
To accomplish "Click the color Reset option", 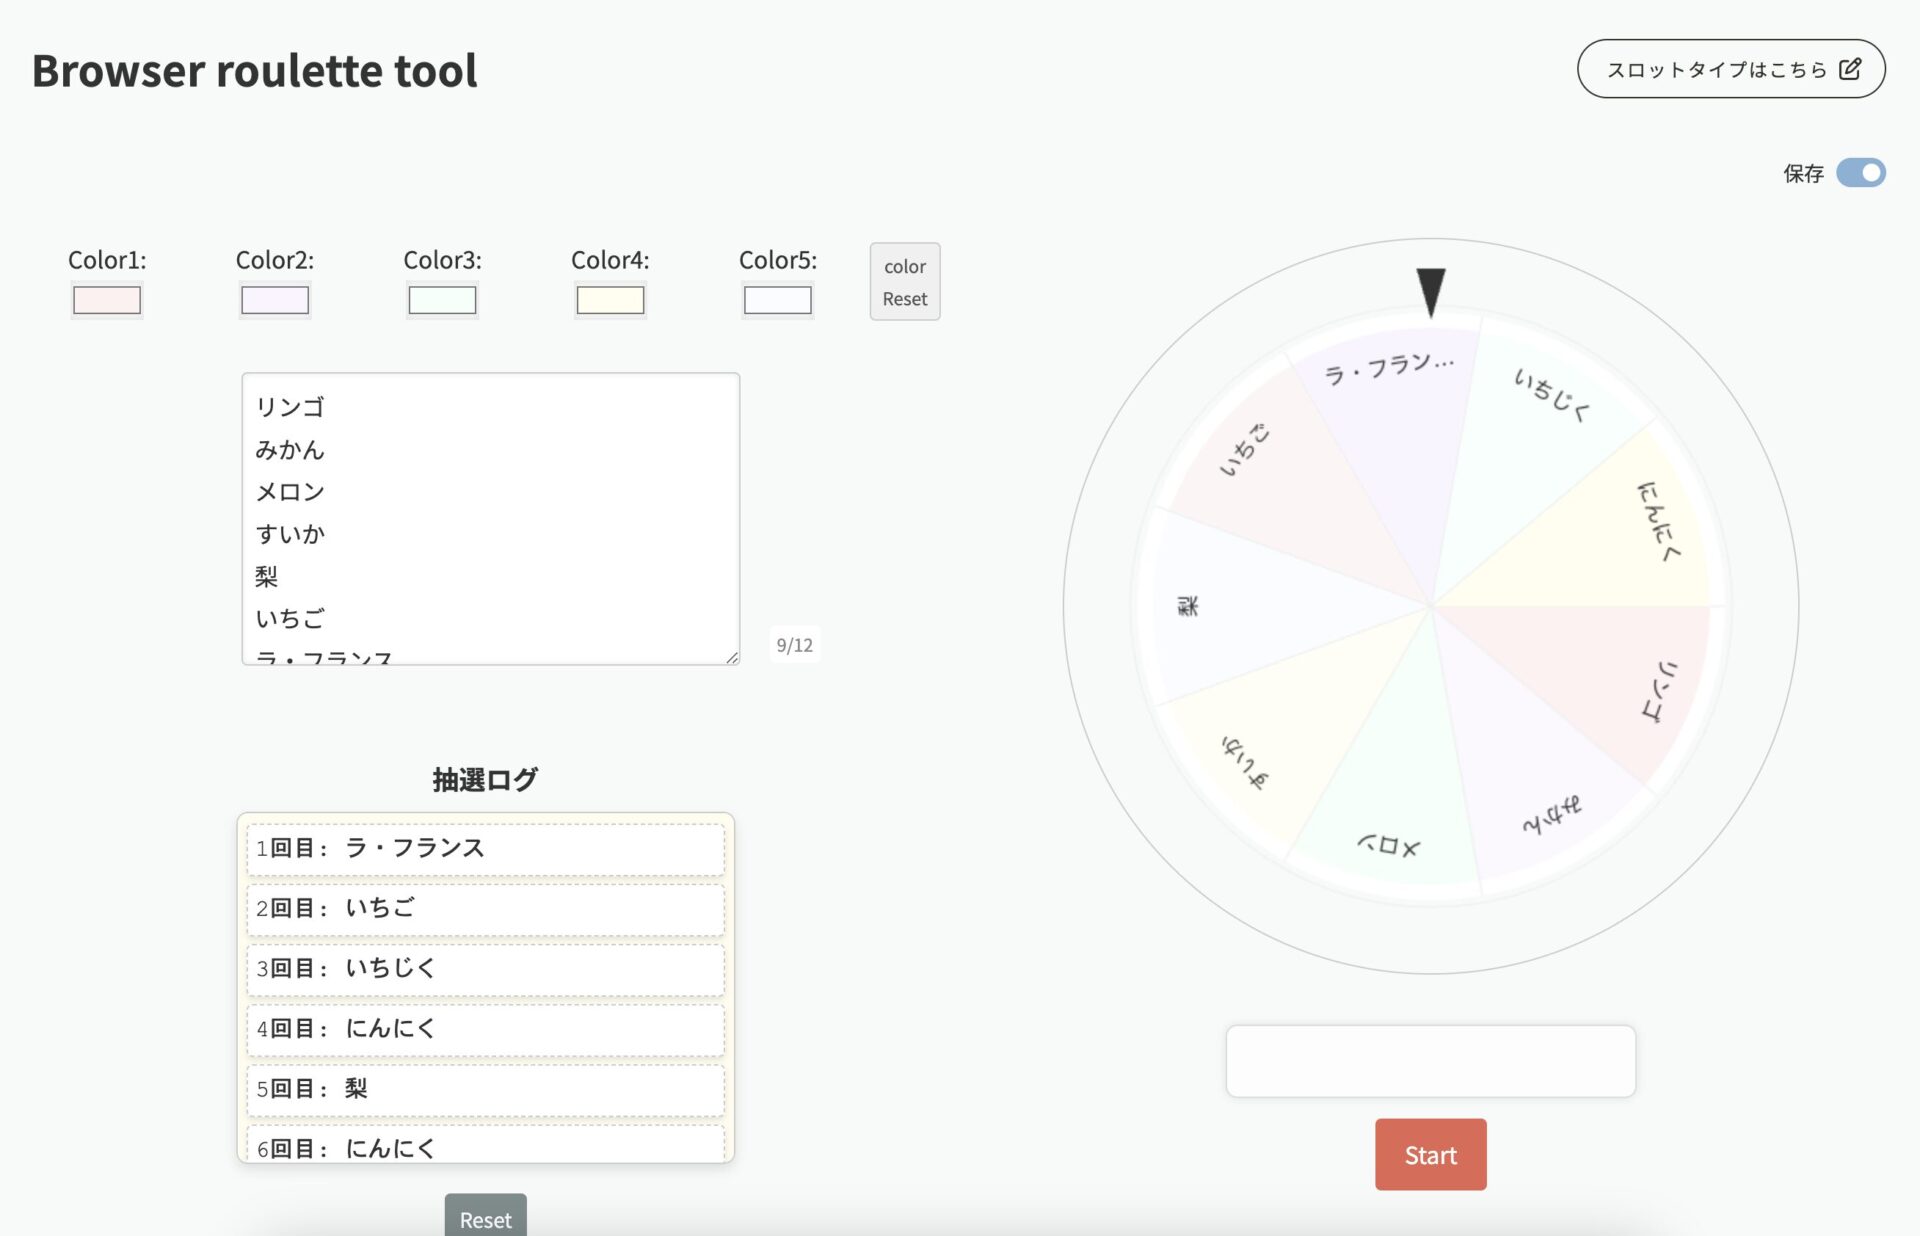I will coord(904,282).
